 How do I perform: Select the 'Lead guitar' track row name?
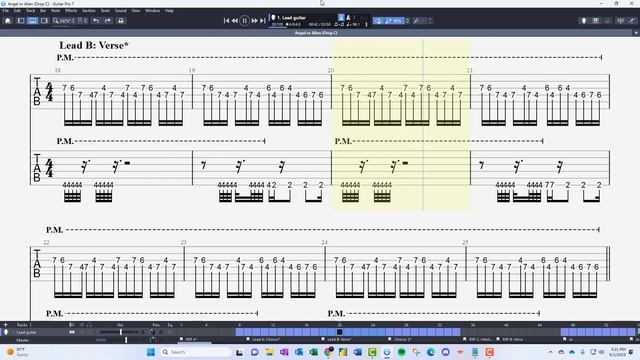tap(26, 332)
